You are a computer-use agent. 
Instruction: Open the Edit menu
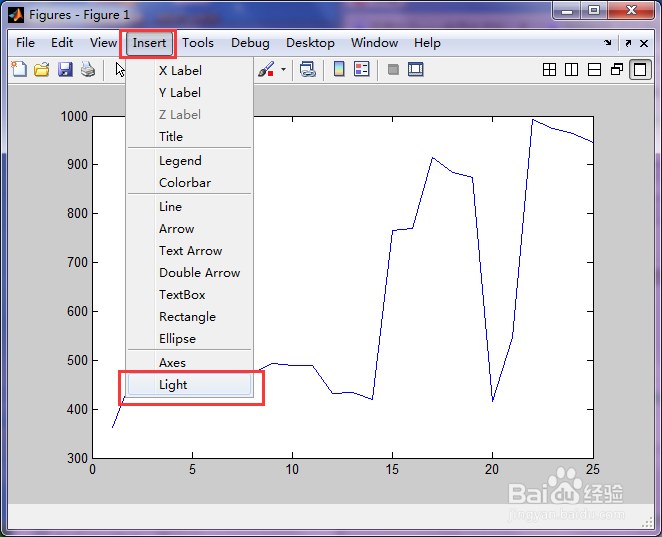(x=62, y=43)
